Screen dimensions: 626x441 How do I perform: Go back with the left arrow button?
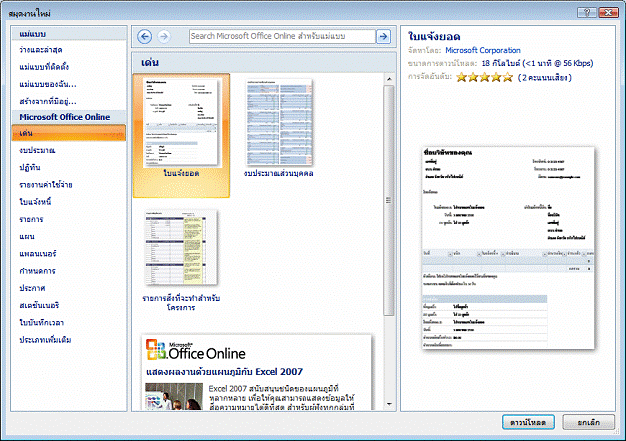(145, 37)
